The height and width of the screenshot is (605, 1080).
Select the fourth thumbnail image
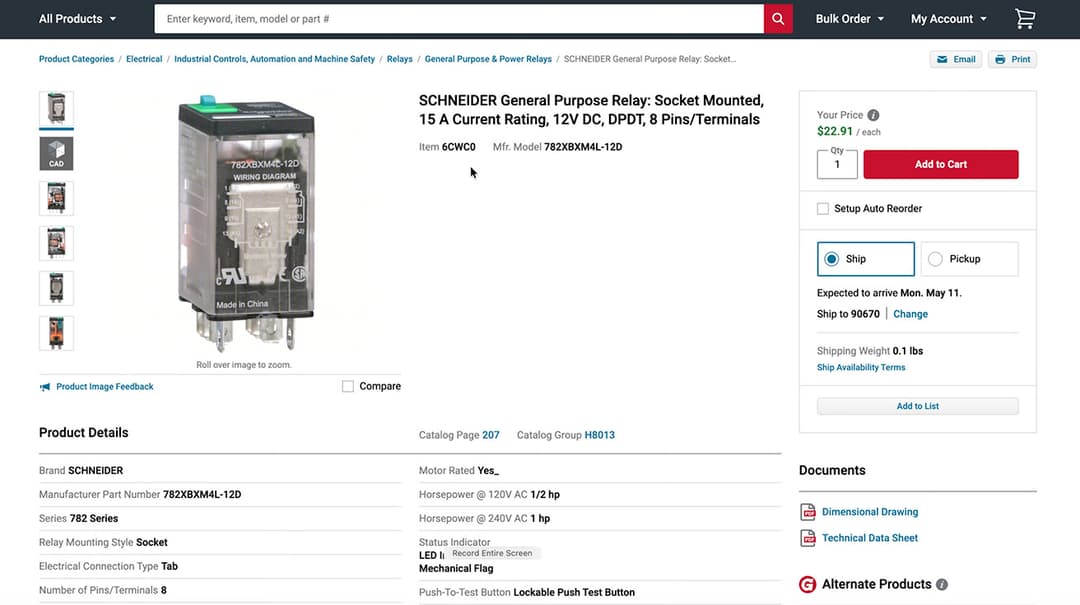(x=56, y=243)
